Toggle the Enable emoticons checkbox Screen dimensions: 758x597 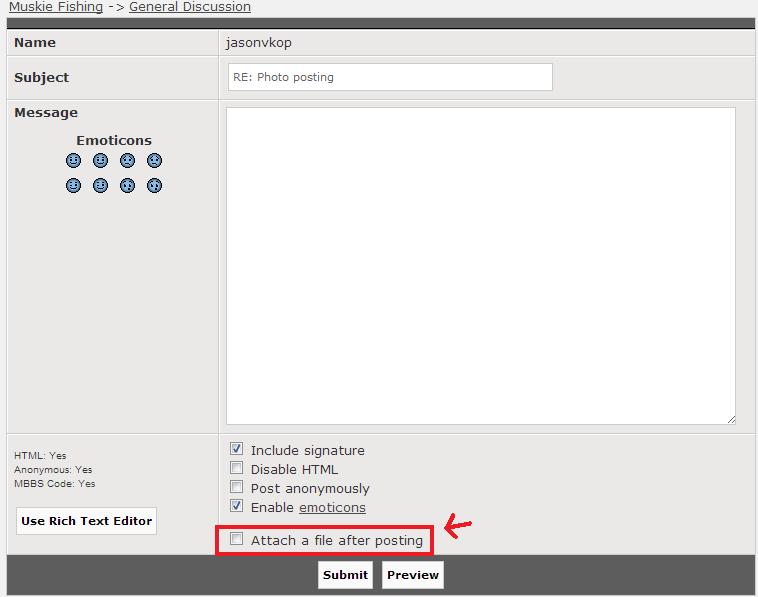click(x=237, y=506)
